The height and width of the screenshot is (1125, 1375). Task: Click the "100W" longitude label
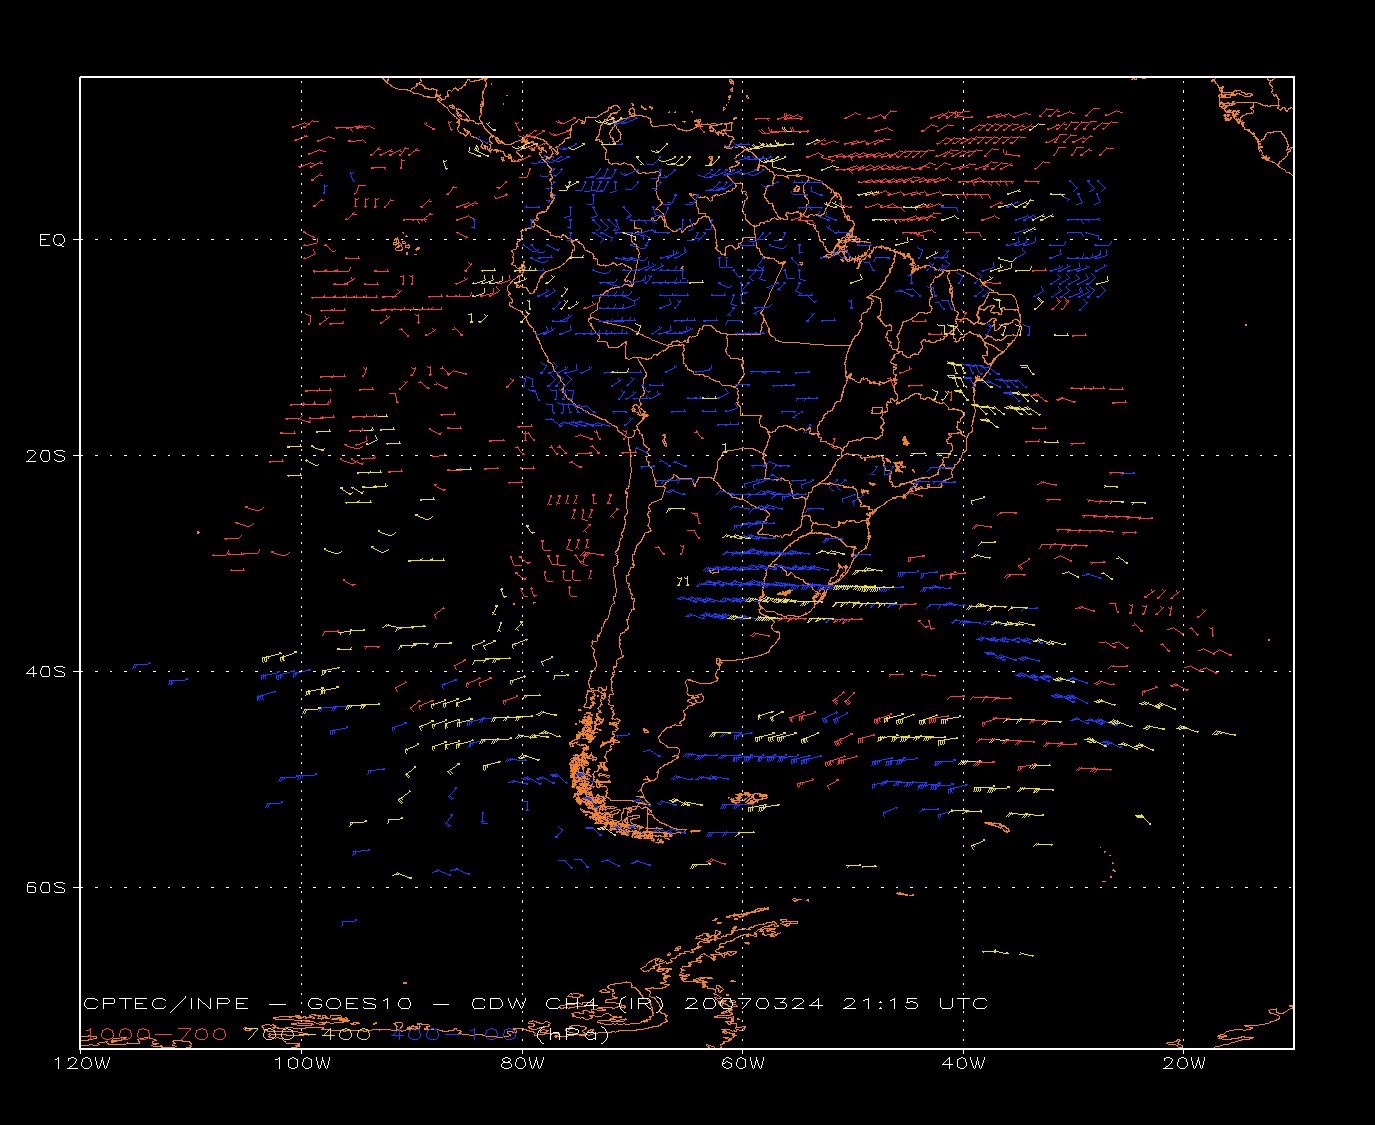coord(302,1064)
